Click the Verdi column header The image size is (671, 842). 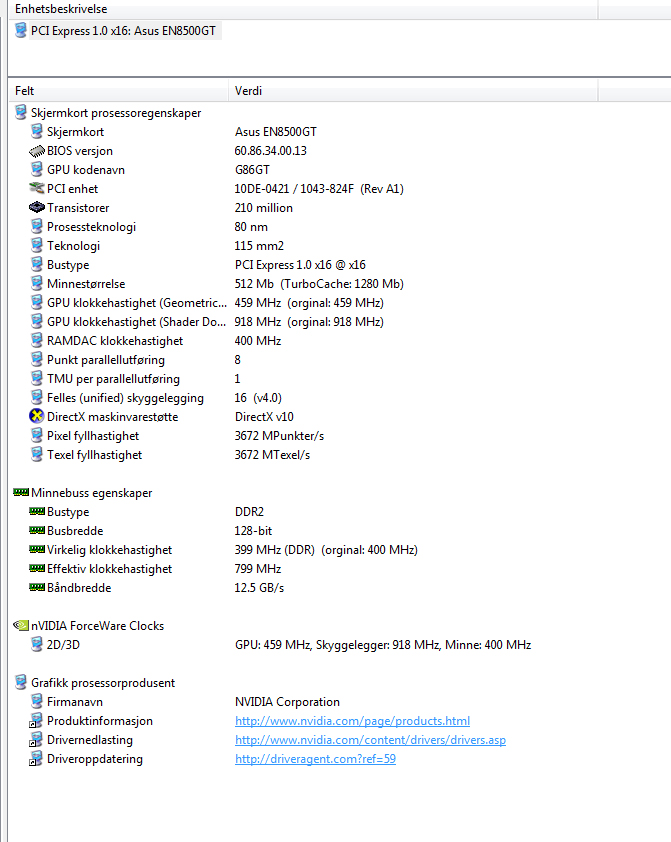point(413,91)
